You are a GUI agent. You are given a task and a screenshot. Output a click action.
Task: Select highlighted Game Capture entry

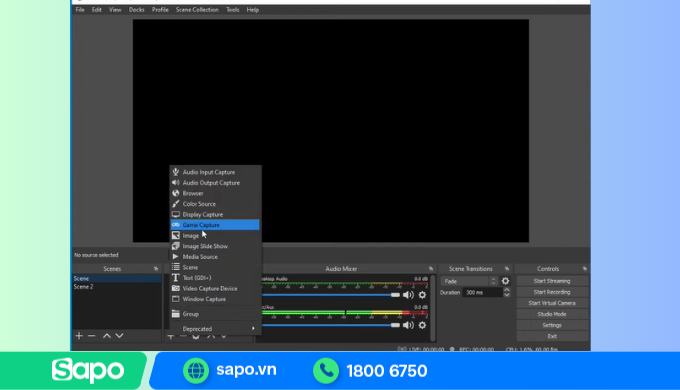(215, 225)
